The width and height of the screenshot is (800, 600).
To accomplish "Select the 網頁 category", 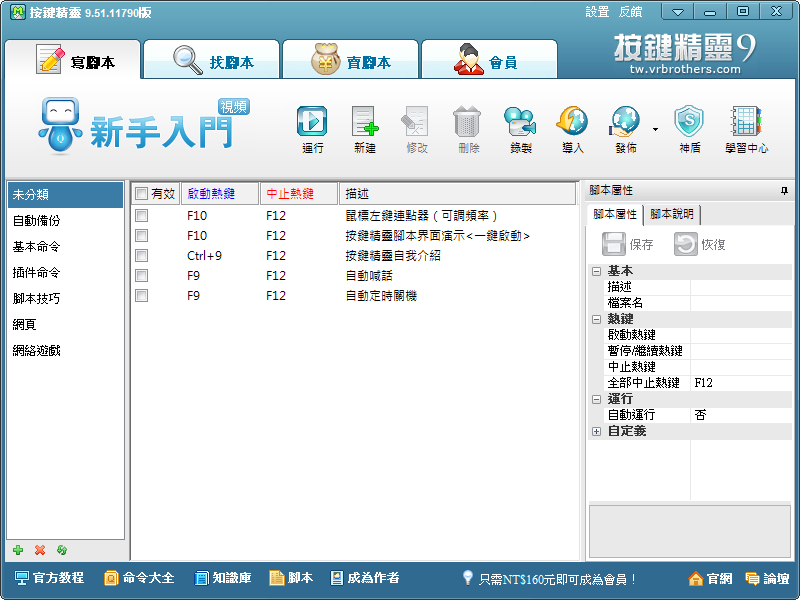I will point(65,324).
